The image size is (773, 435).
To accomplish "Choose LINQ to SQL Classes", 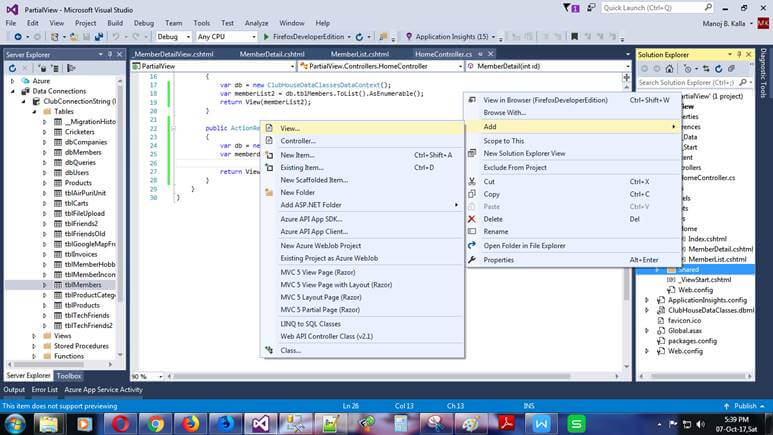I will pos(362,324).
